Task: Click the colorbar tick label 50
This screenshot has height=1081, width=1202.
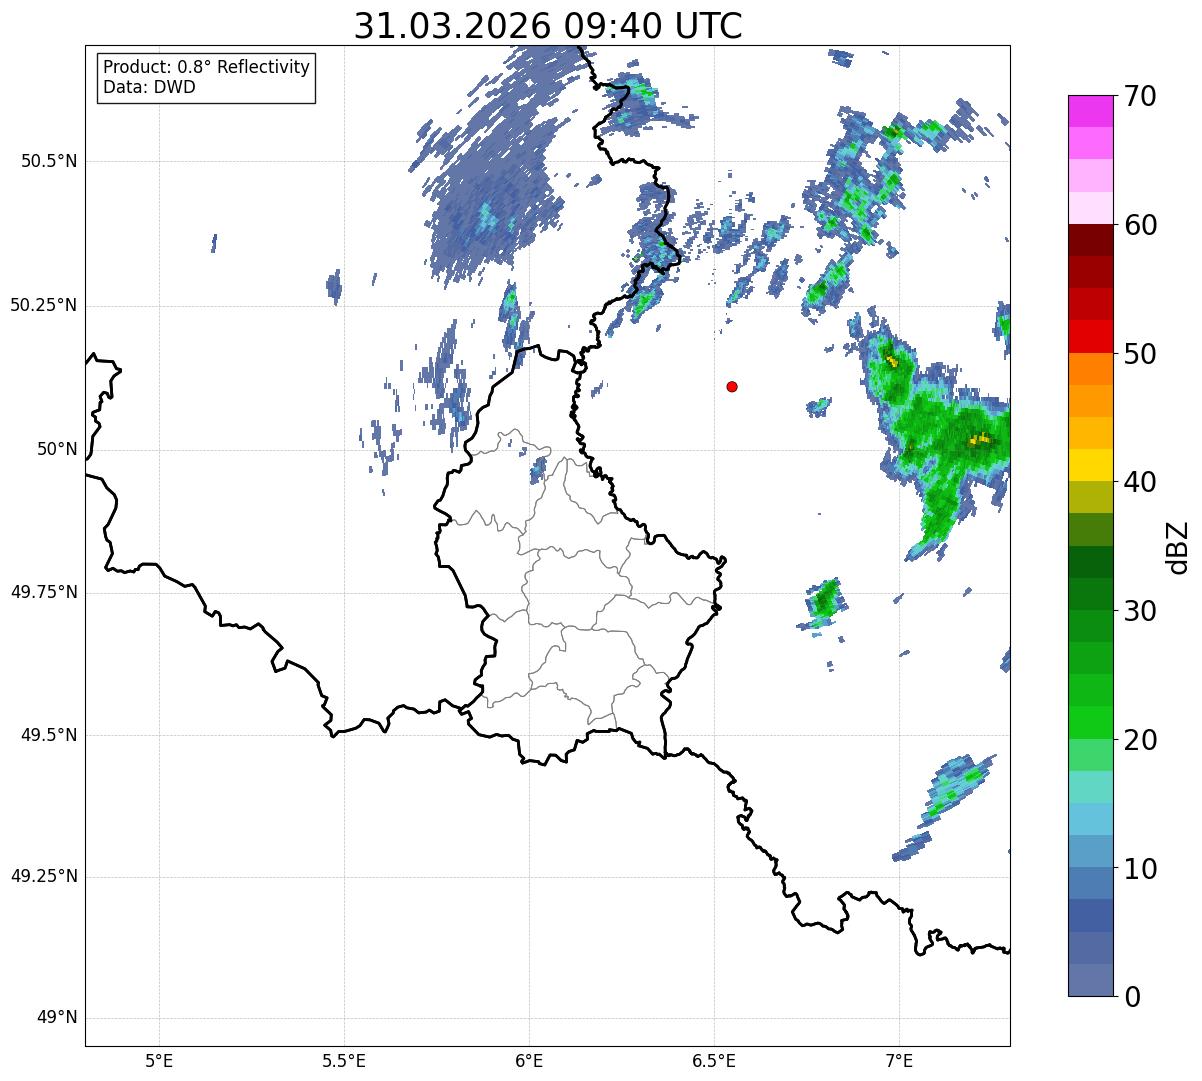Action: pyautogui.click(x=1140, y=354)
